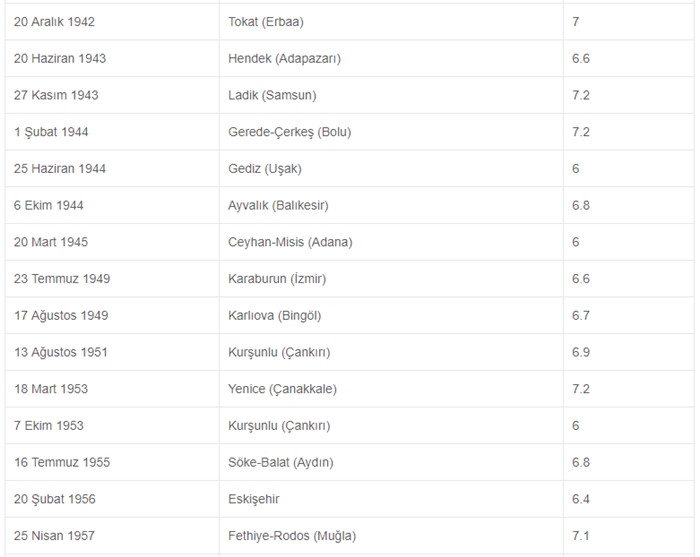Select the Gerede-Çerkeş (Bolu) cell

click(x=289, y=132)
